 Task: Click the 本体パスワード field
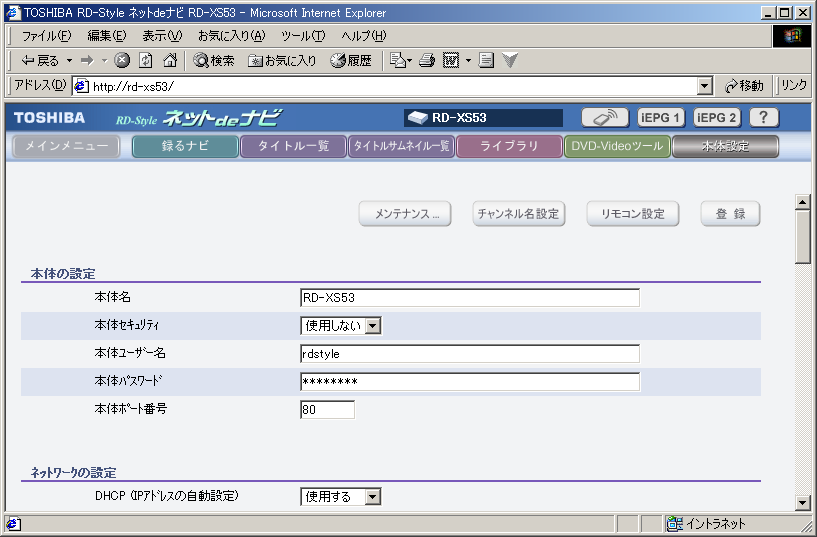point(470,382)
